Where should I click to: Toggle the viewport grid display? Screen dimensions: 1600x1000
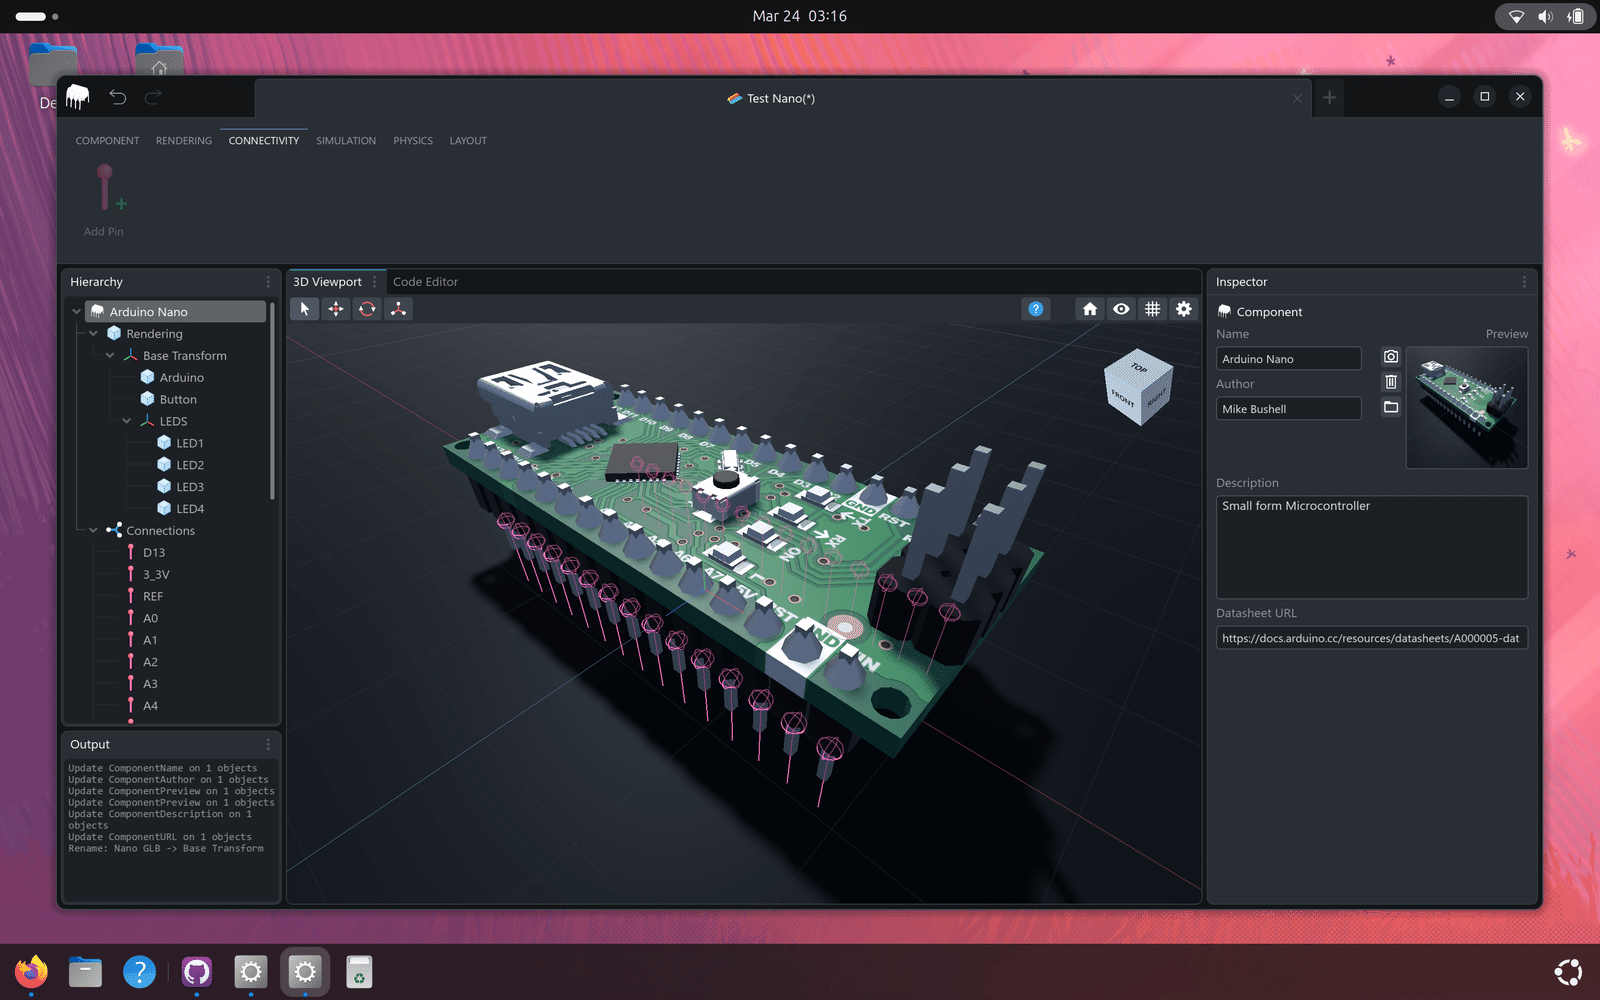click(x=1152, y=309)
